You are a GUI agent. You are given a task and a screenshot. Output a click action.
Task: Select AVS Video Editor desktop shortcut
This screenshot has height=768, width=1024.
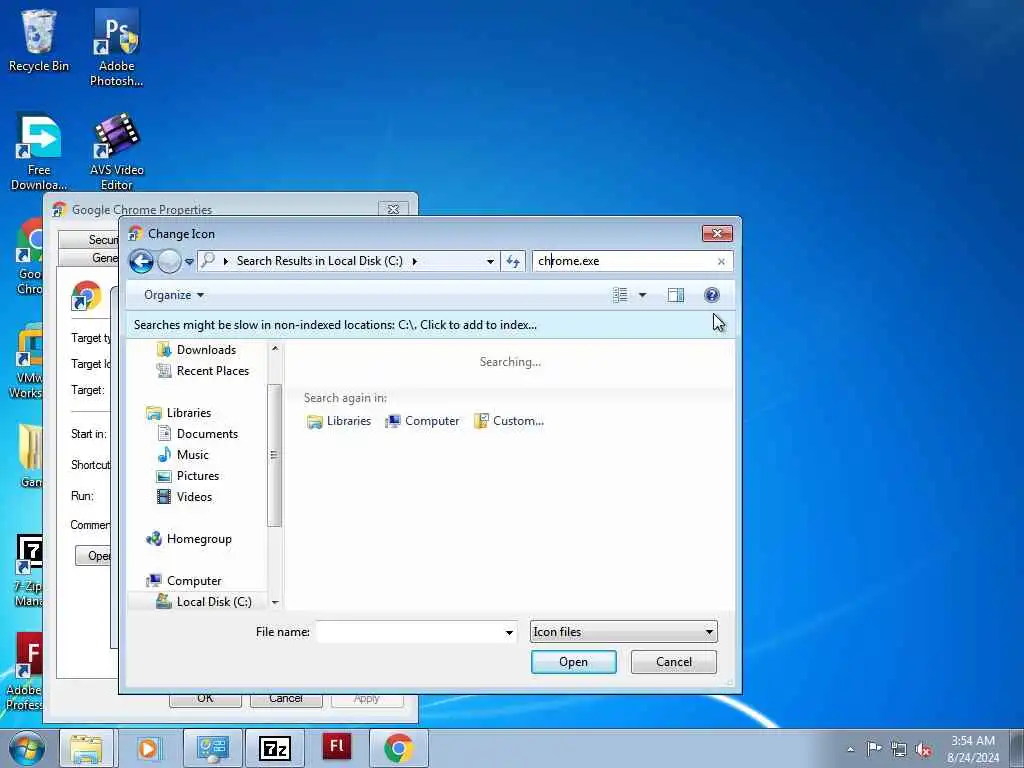116,152
